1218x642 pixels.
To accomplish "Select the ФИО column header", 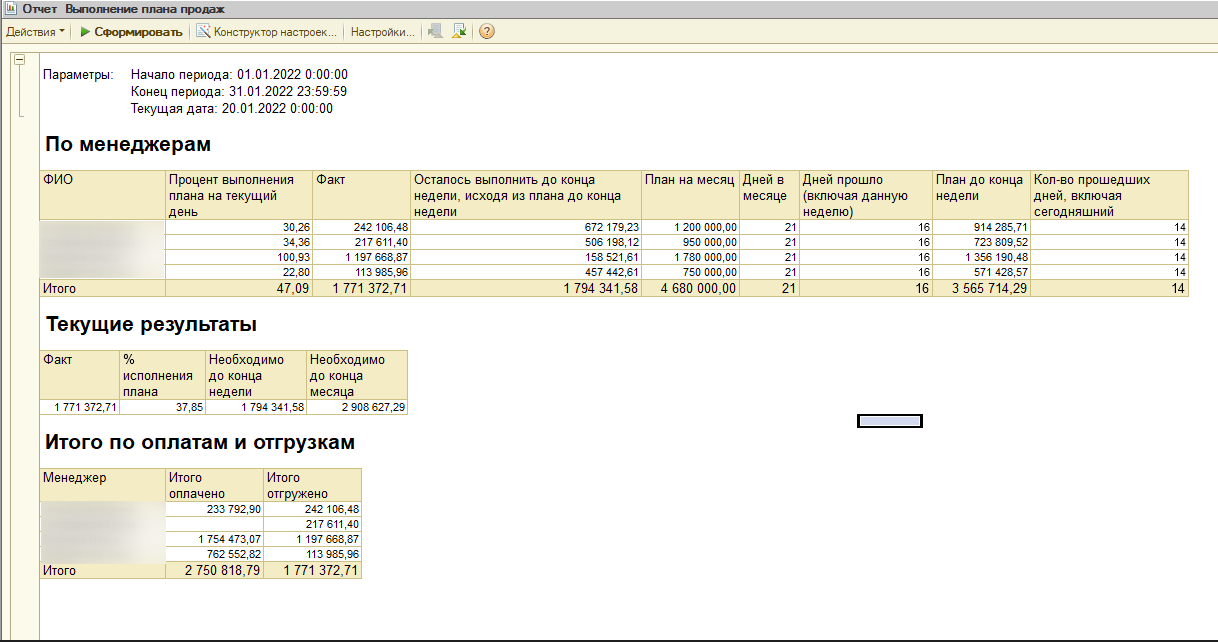I will click(x=102, y=194).
